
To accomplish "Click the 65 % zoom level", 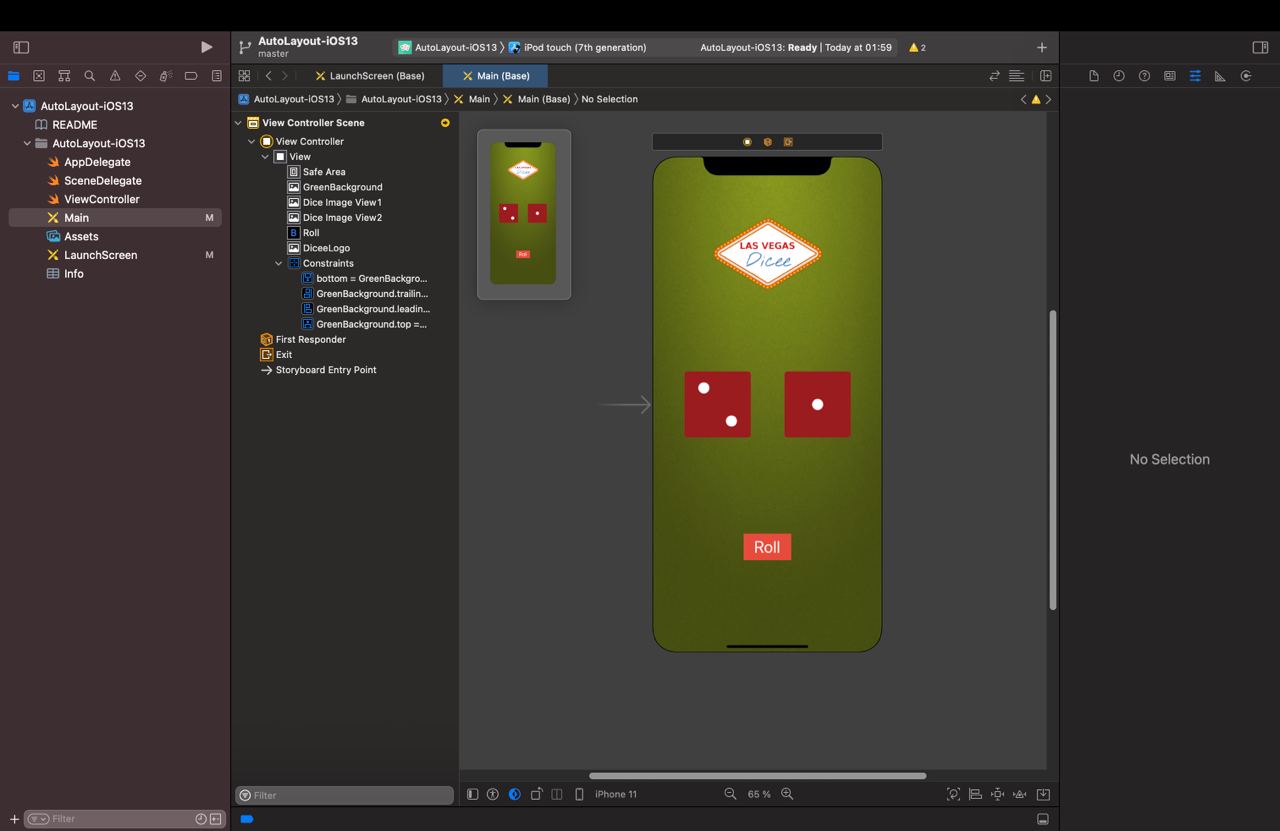I will pos(759,794).
